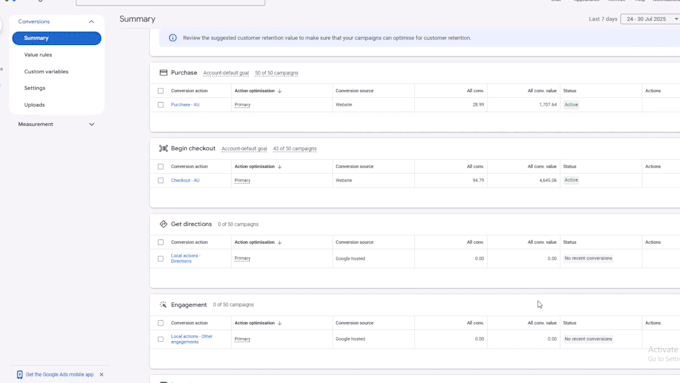Viewport: 680px width, 383px height.
Task: Open Local actions - Other engagements link
Action: click(192, 339)
